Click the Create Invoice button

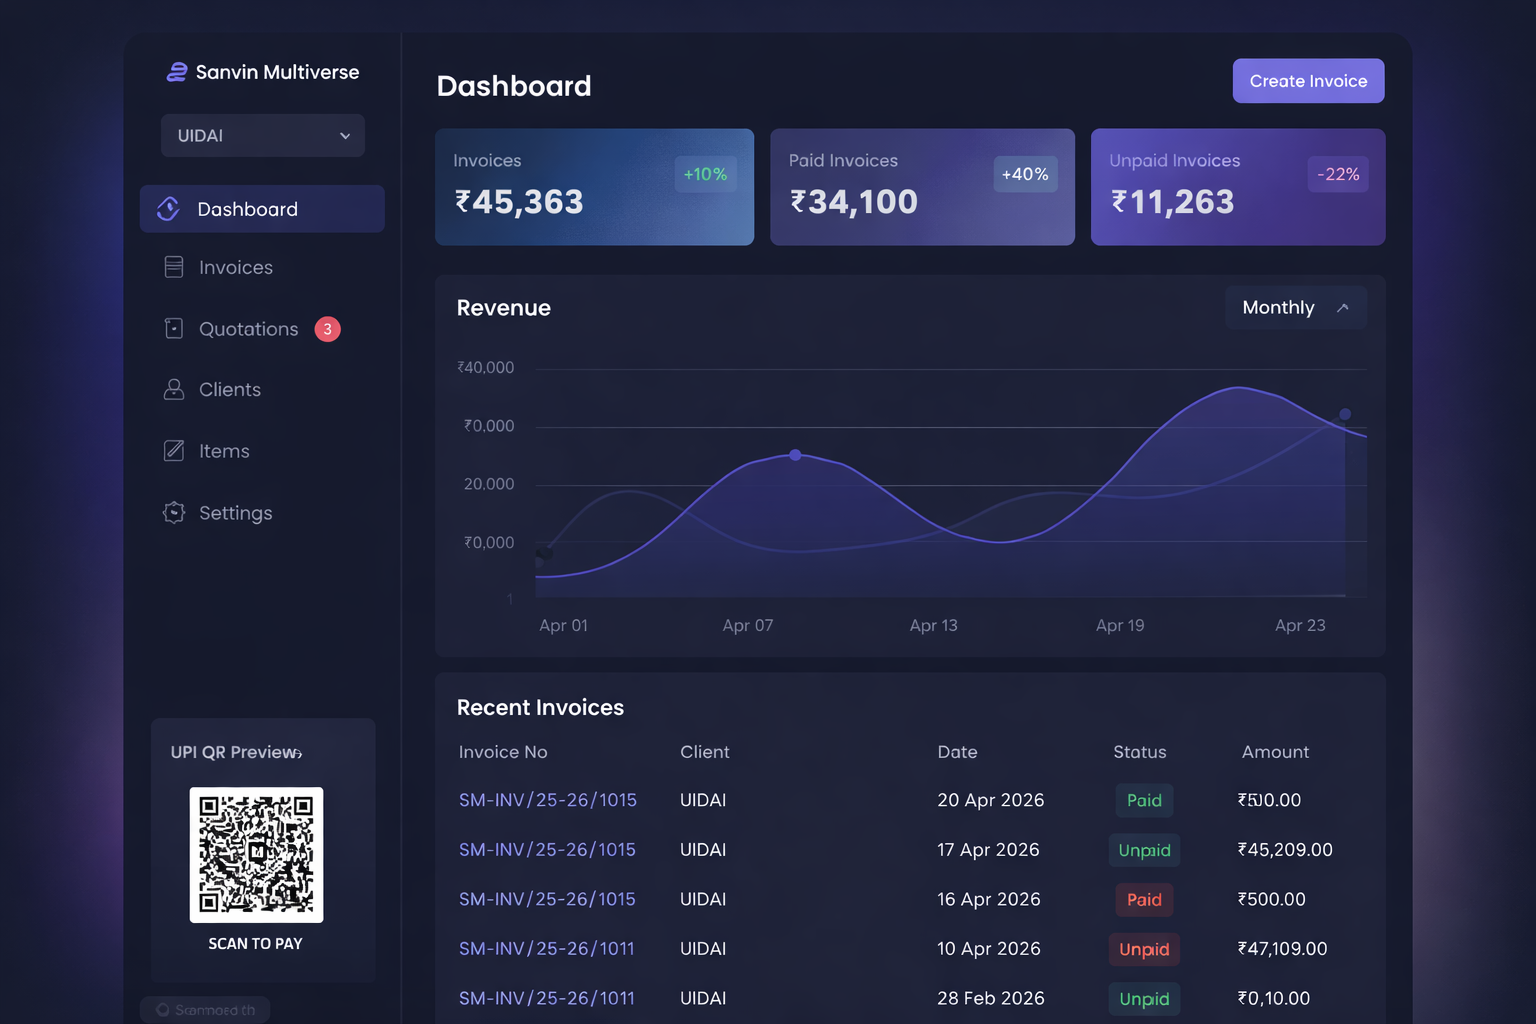click(1308, 81)
